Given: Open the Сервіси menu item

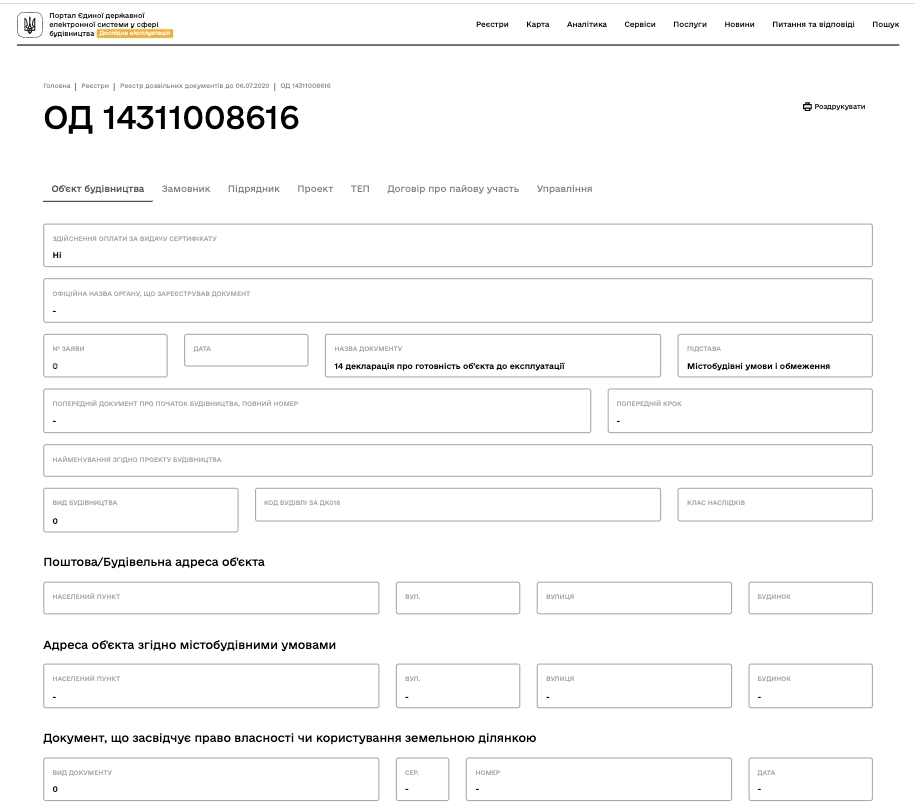Looking at the screenshot, I should click(640, 25).
